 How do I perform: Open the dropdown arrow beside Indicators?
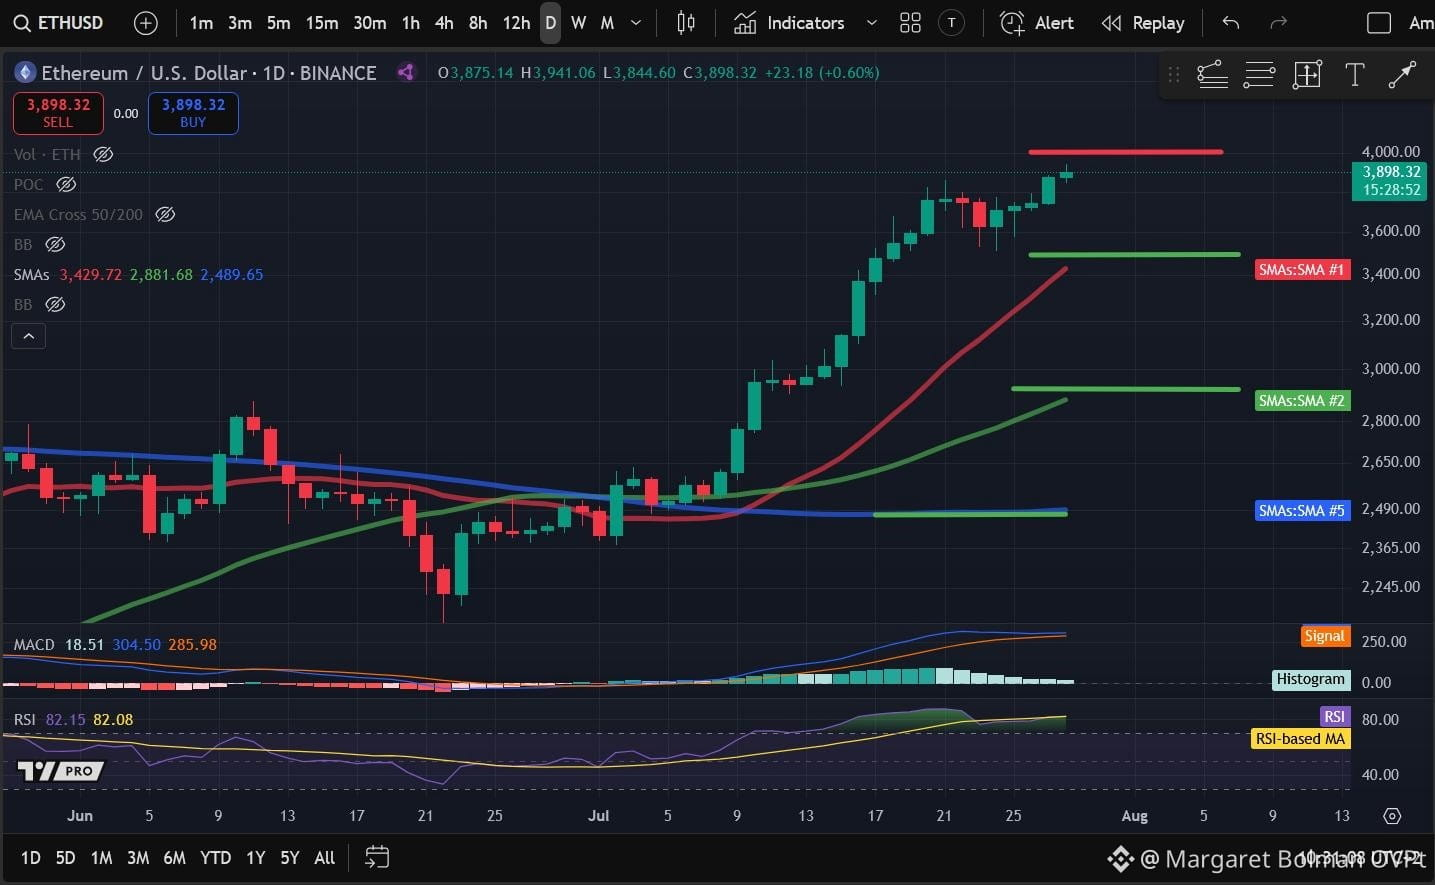click(871, 23)
